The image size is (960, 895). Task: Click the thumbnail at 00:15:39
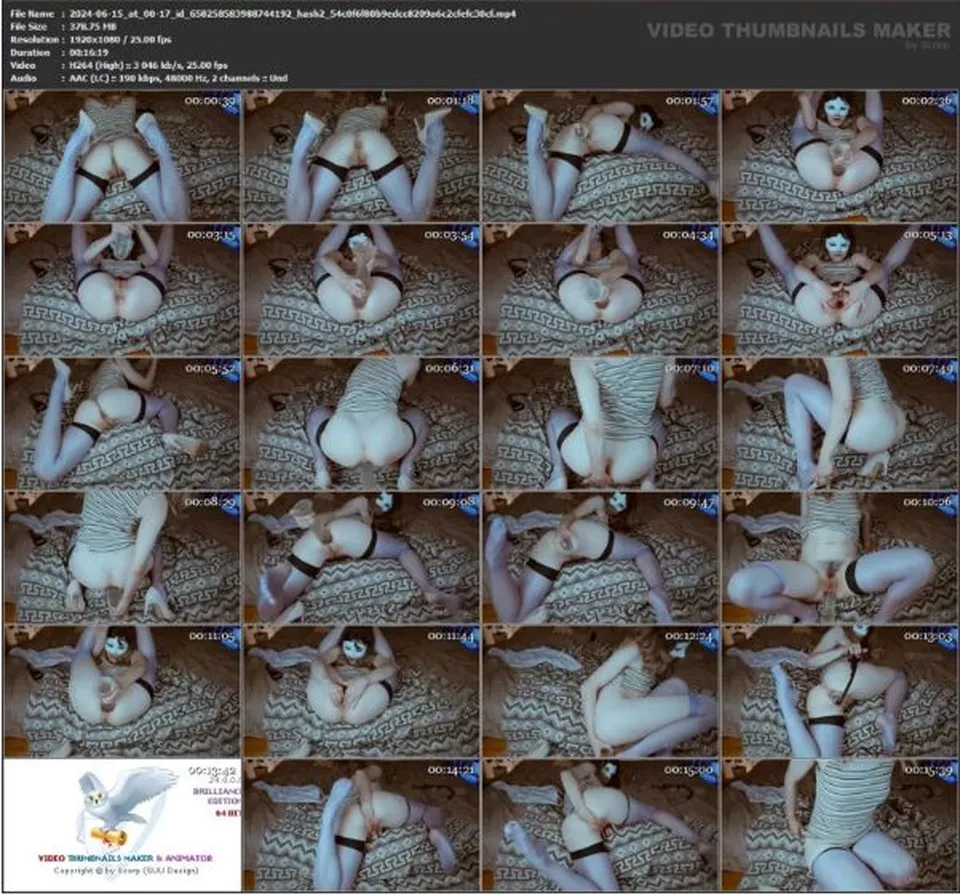(840, 825)
